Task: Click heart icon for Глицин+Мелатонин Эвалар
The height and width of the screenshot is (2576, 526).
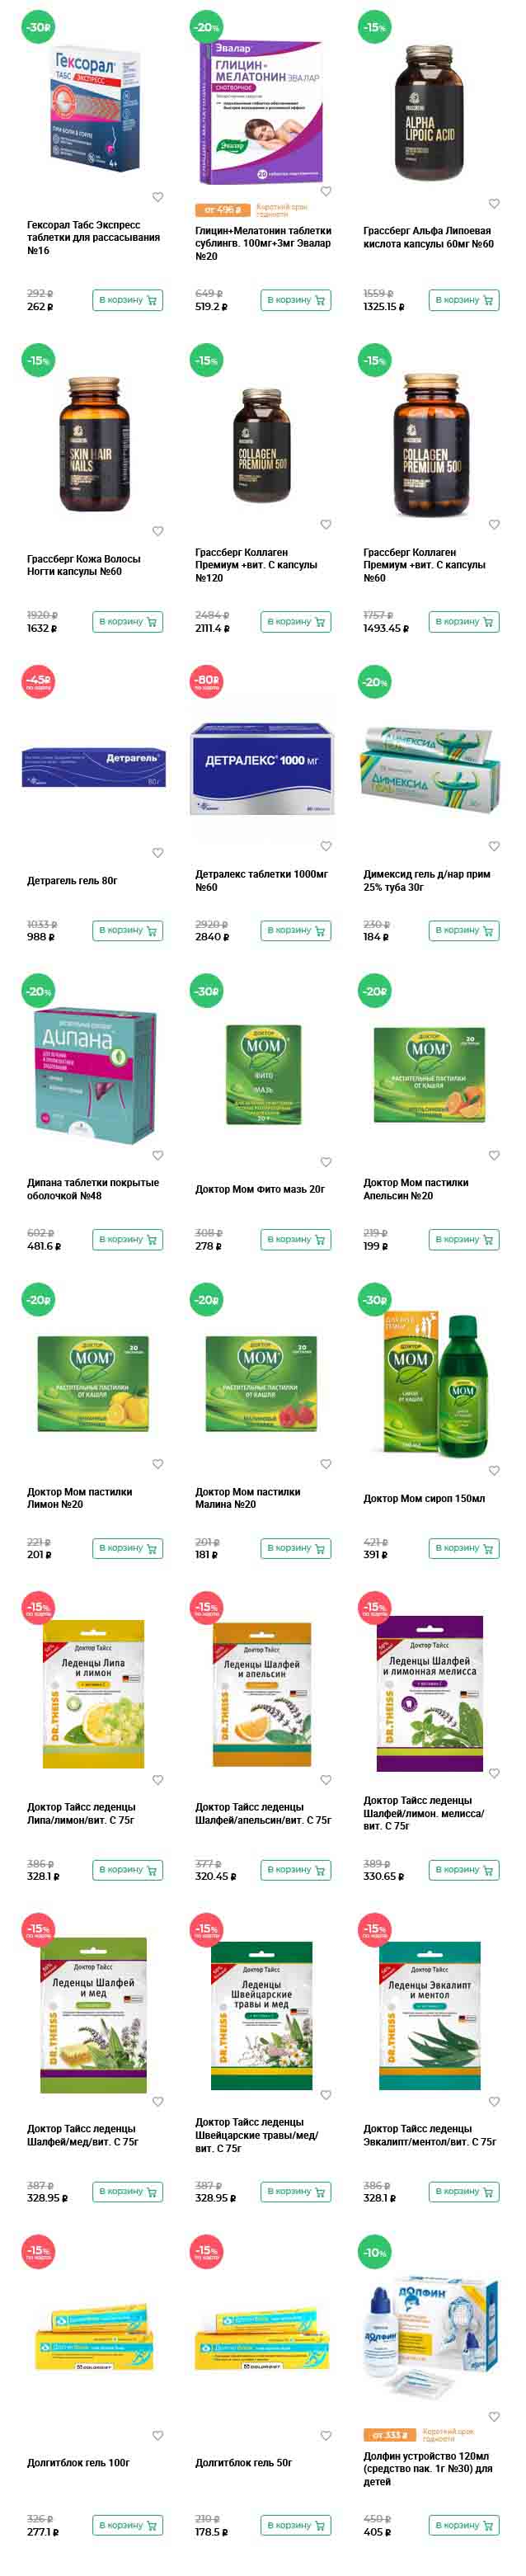Action: tap(325, 191)
